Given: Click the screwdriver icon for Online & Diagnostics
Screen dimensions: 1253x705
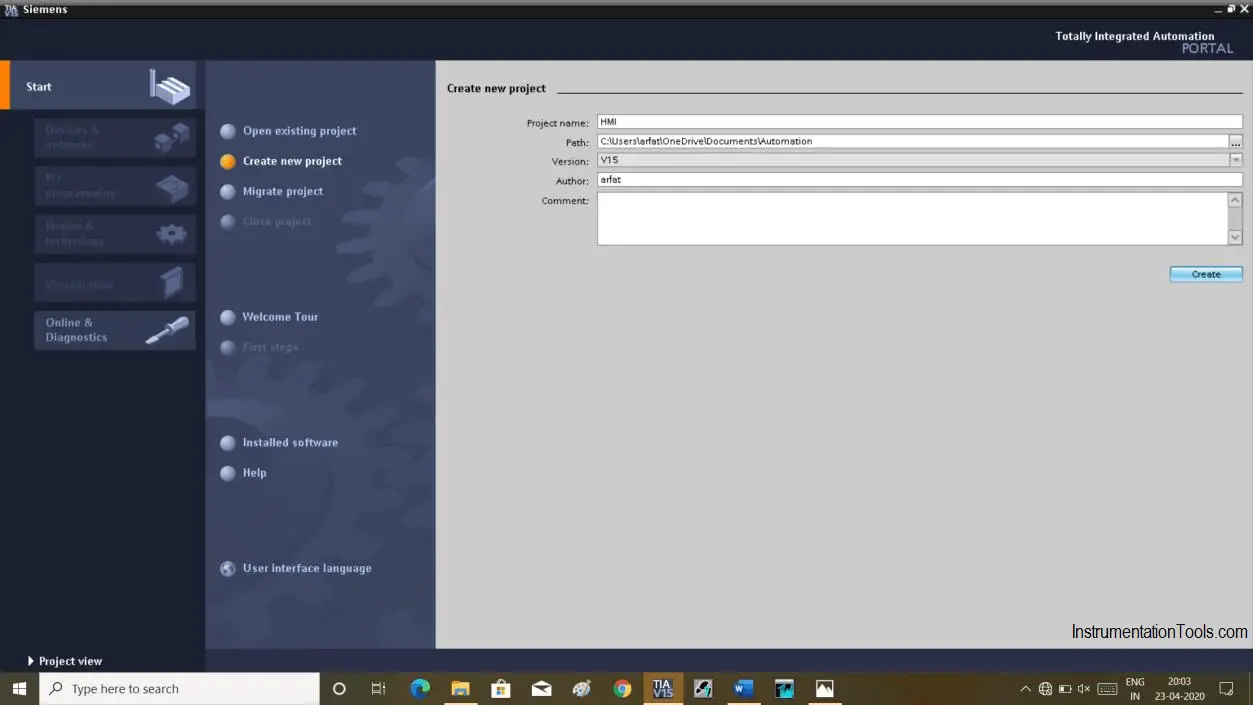Looking at the screenshot, I should click(167, 331).
